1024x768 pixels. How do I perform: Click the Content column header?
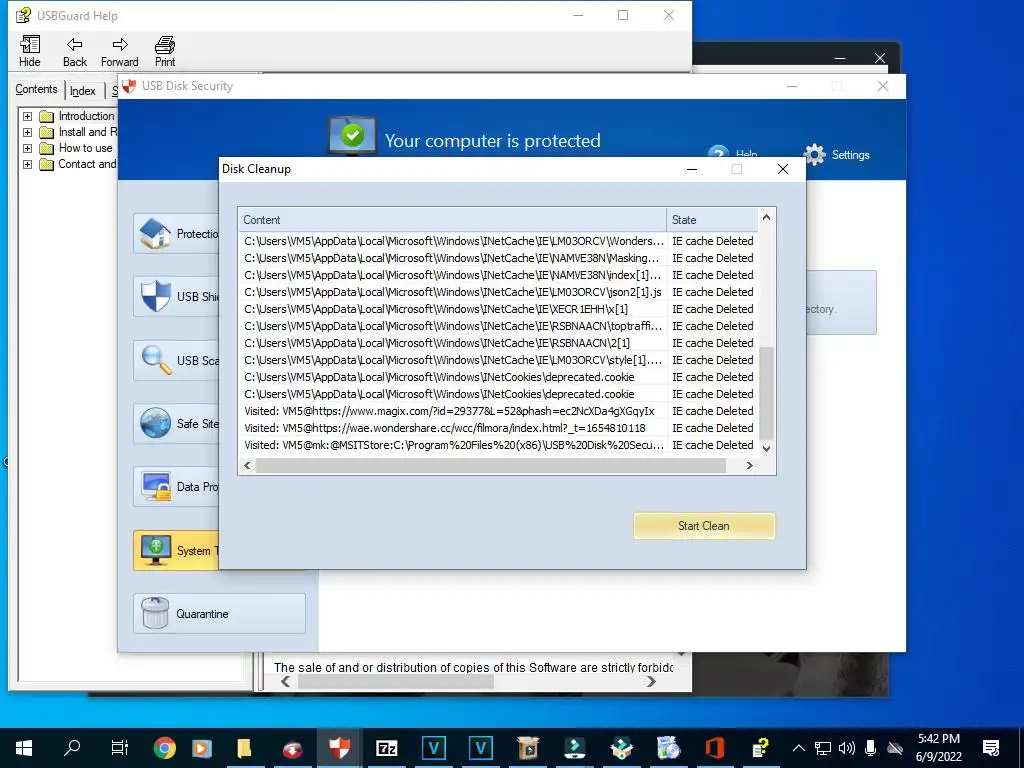pyautogui.click(x=452, y=220)
